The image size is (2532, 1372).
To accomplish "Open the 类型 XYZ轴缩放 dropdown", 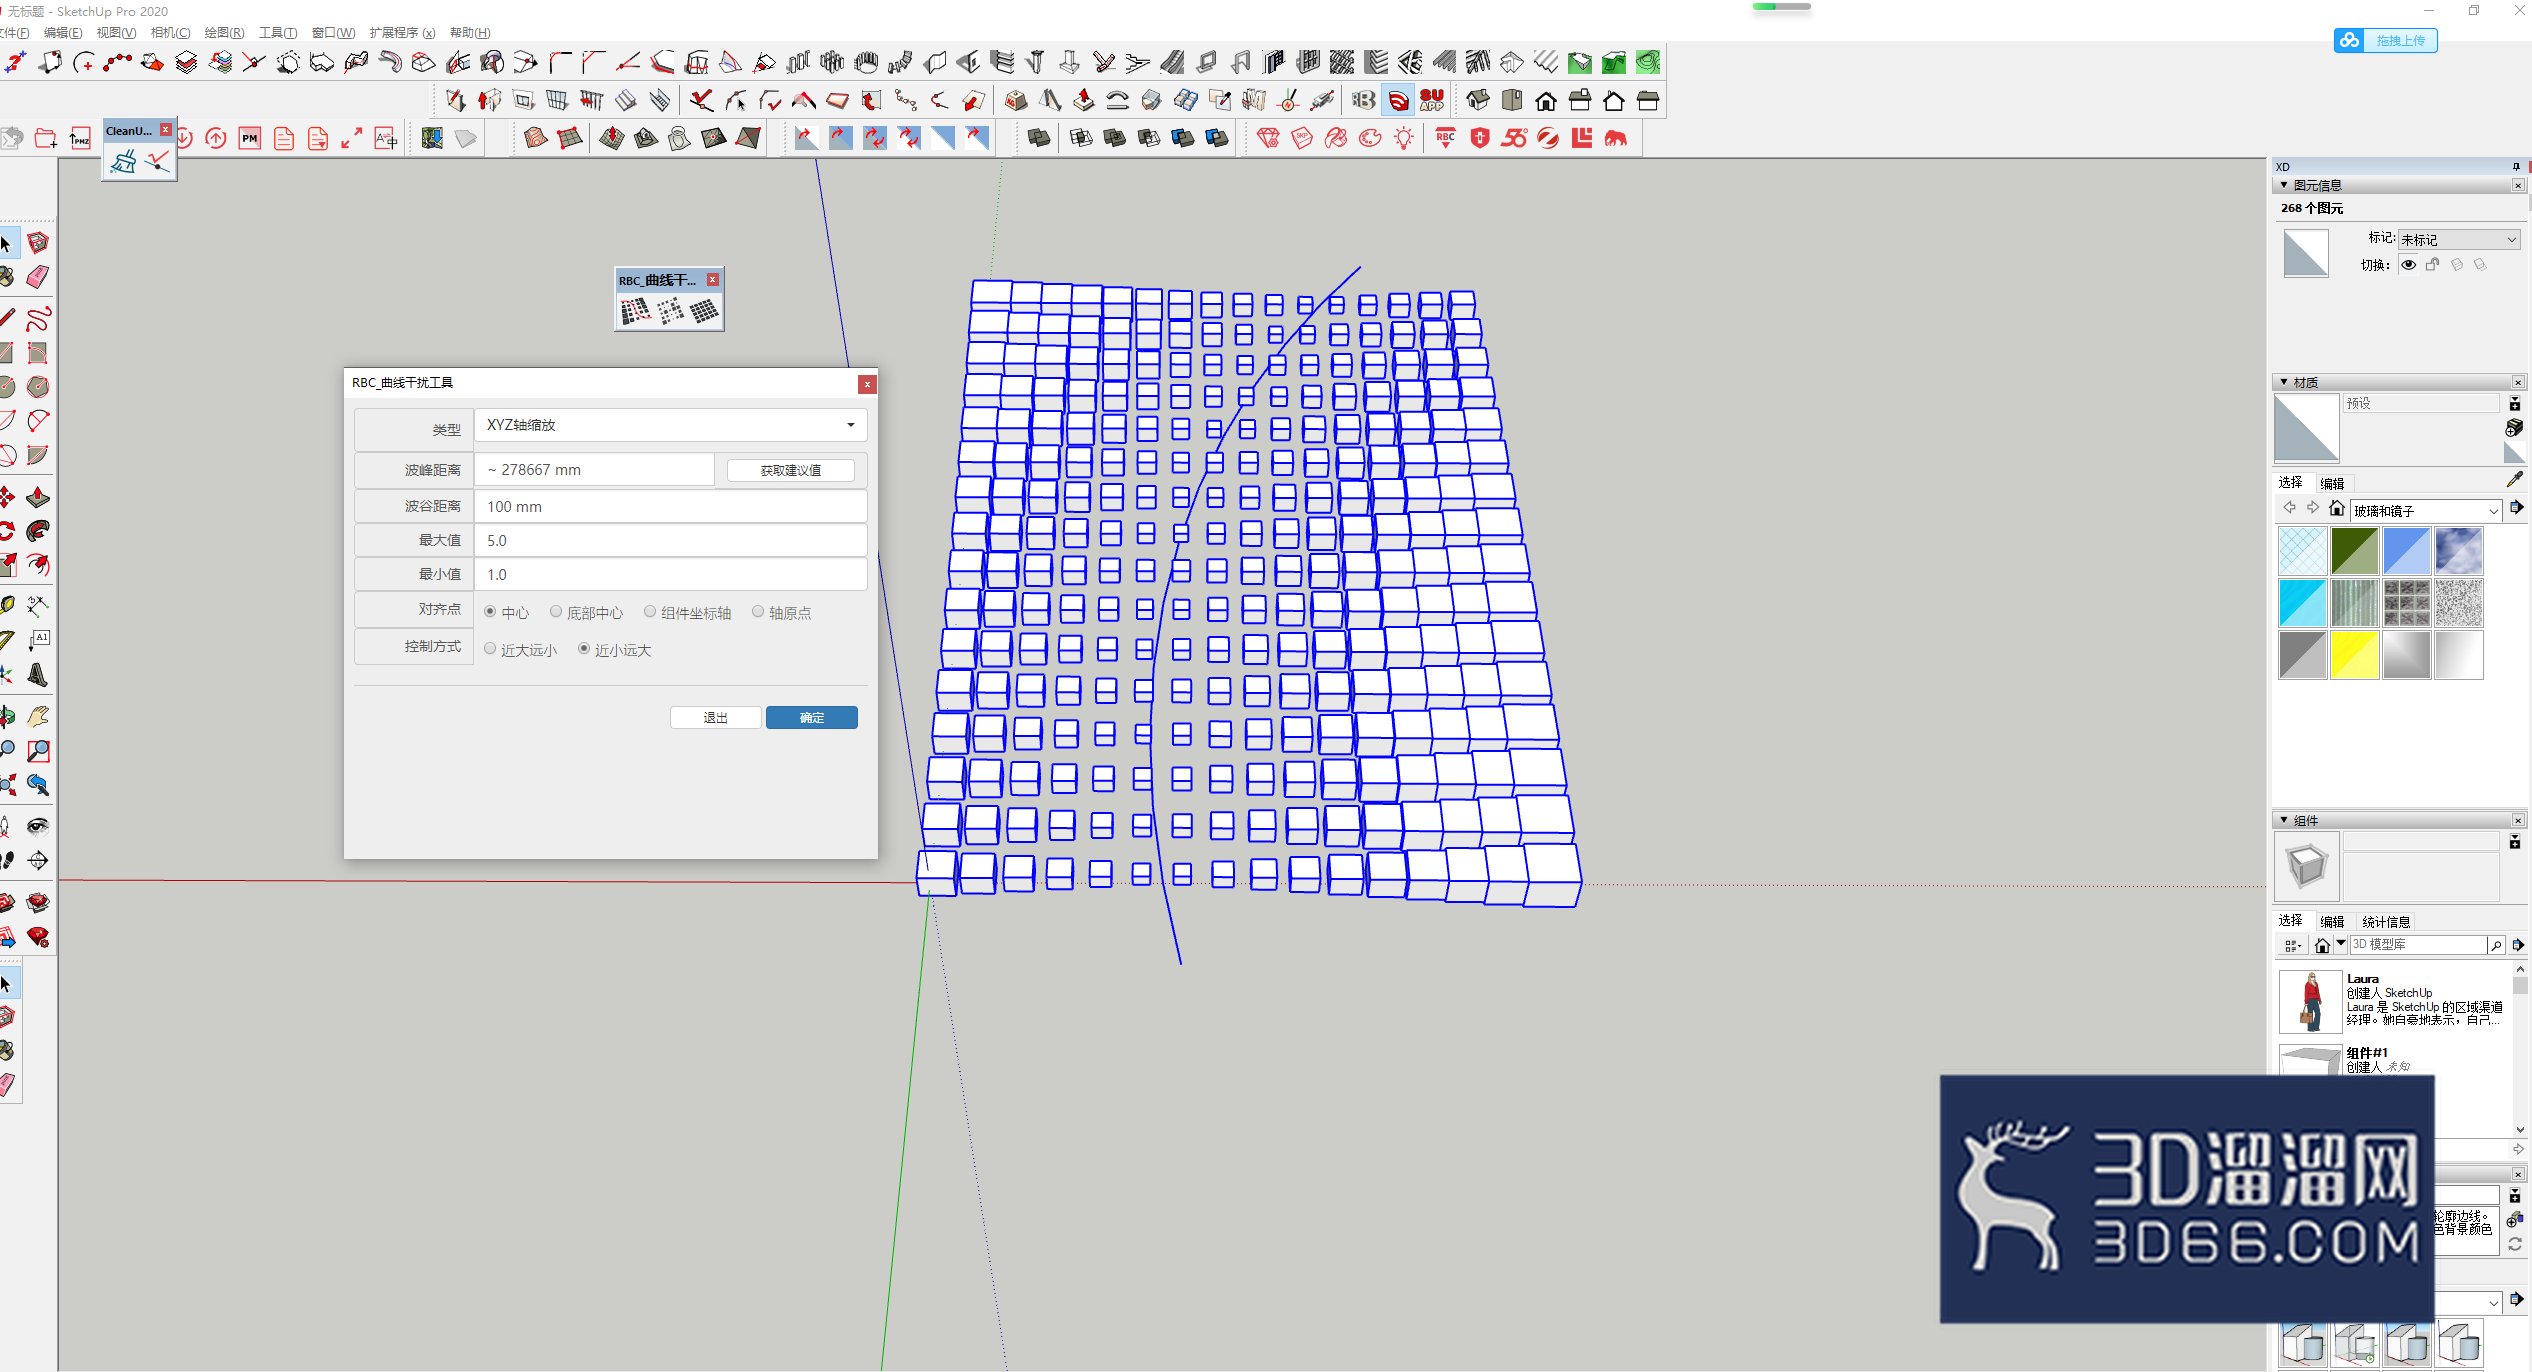I will [x=670, y=425].
